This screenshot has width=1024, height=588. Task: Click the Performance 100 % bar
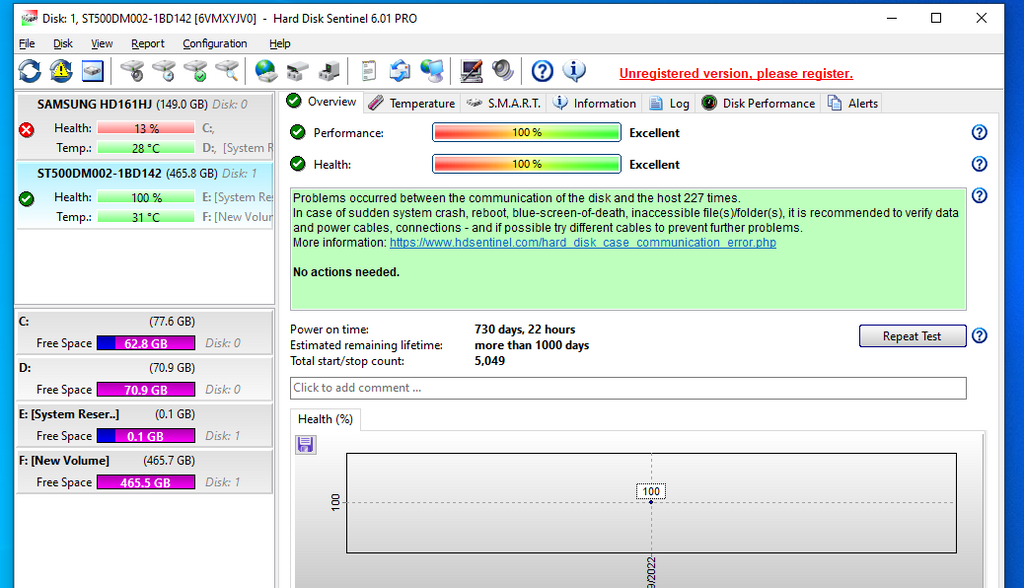[526, 133]
